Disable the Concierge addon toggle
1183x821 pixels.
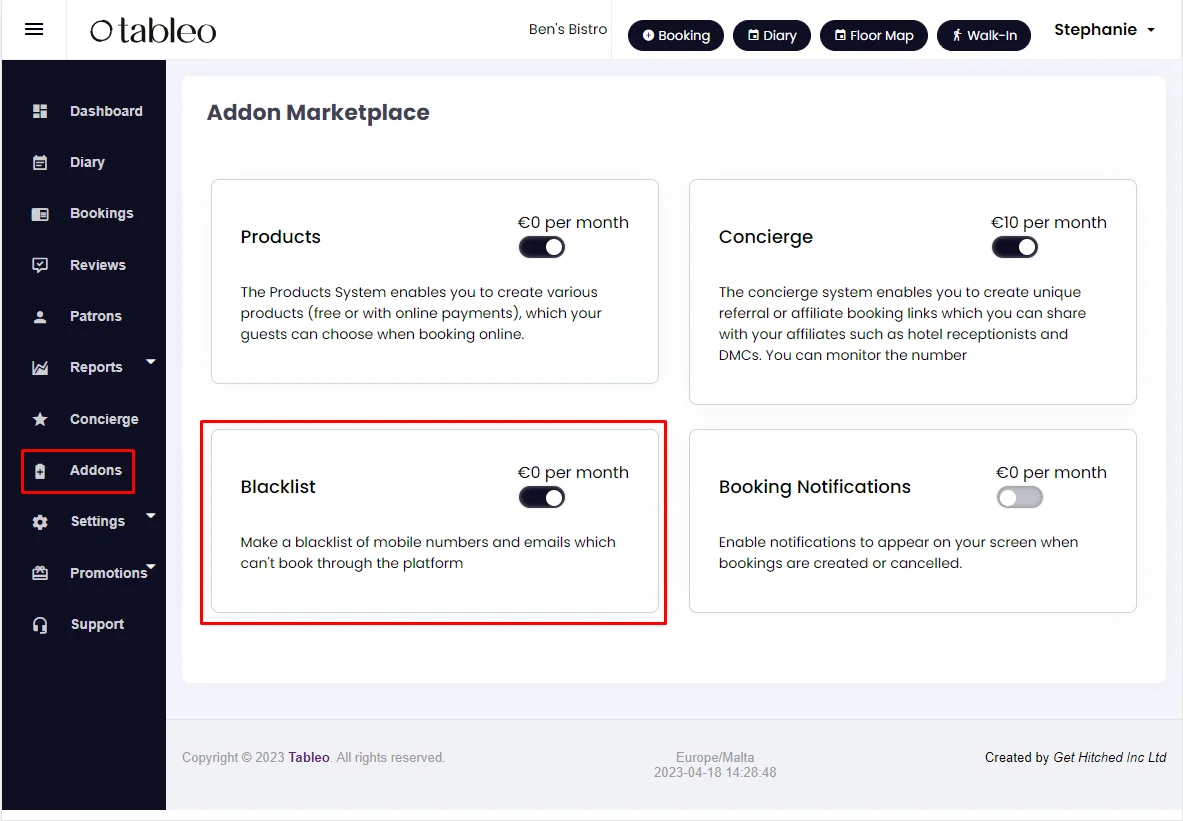tap(1014, 247)
